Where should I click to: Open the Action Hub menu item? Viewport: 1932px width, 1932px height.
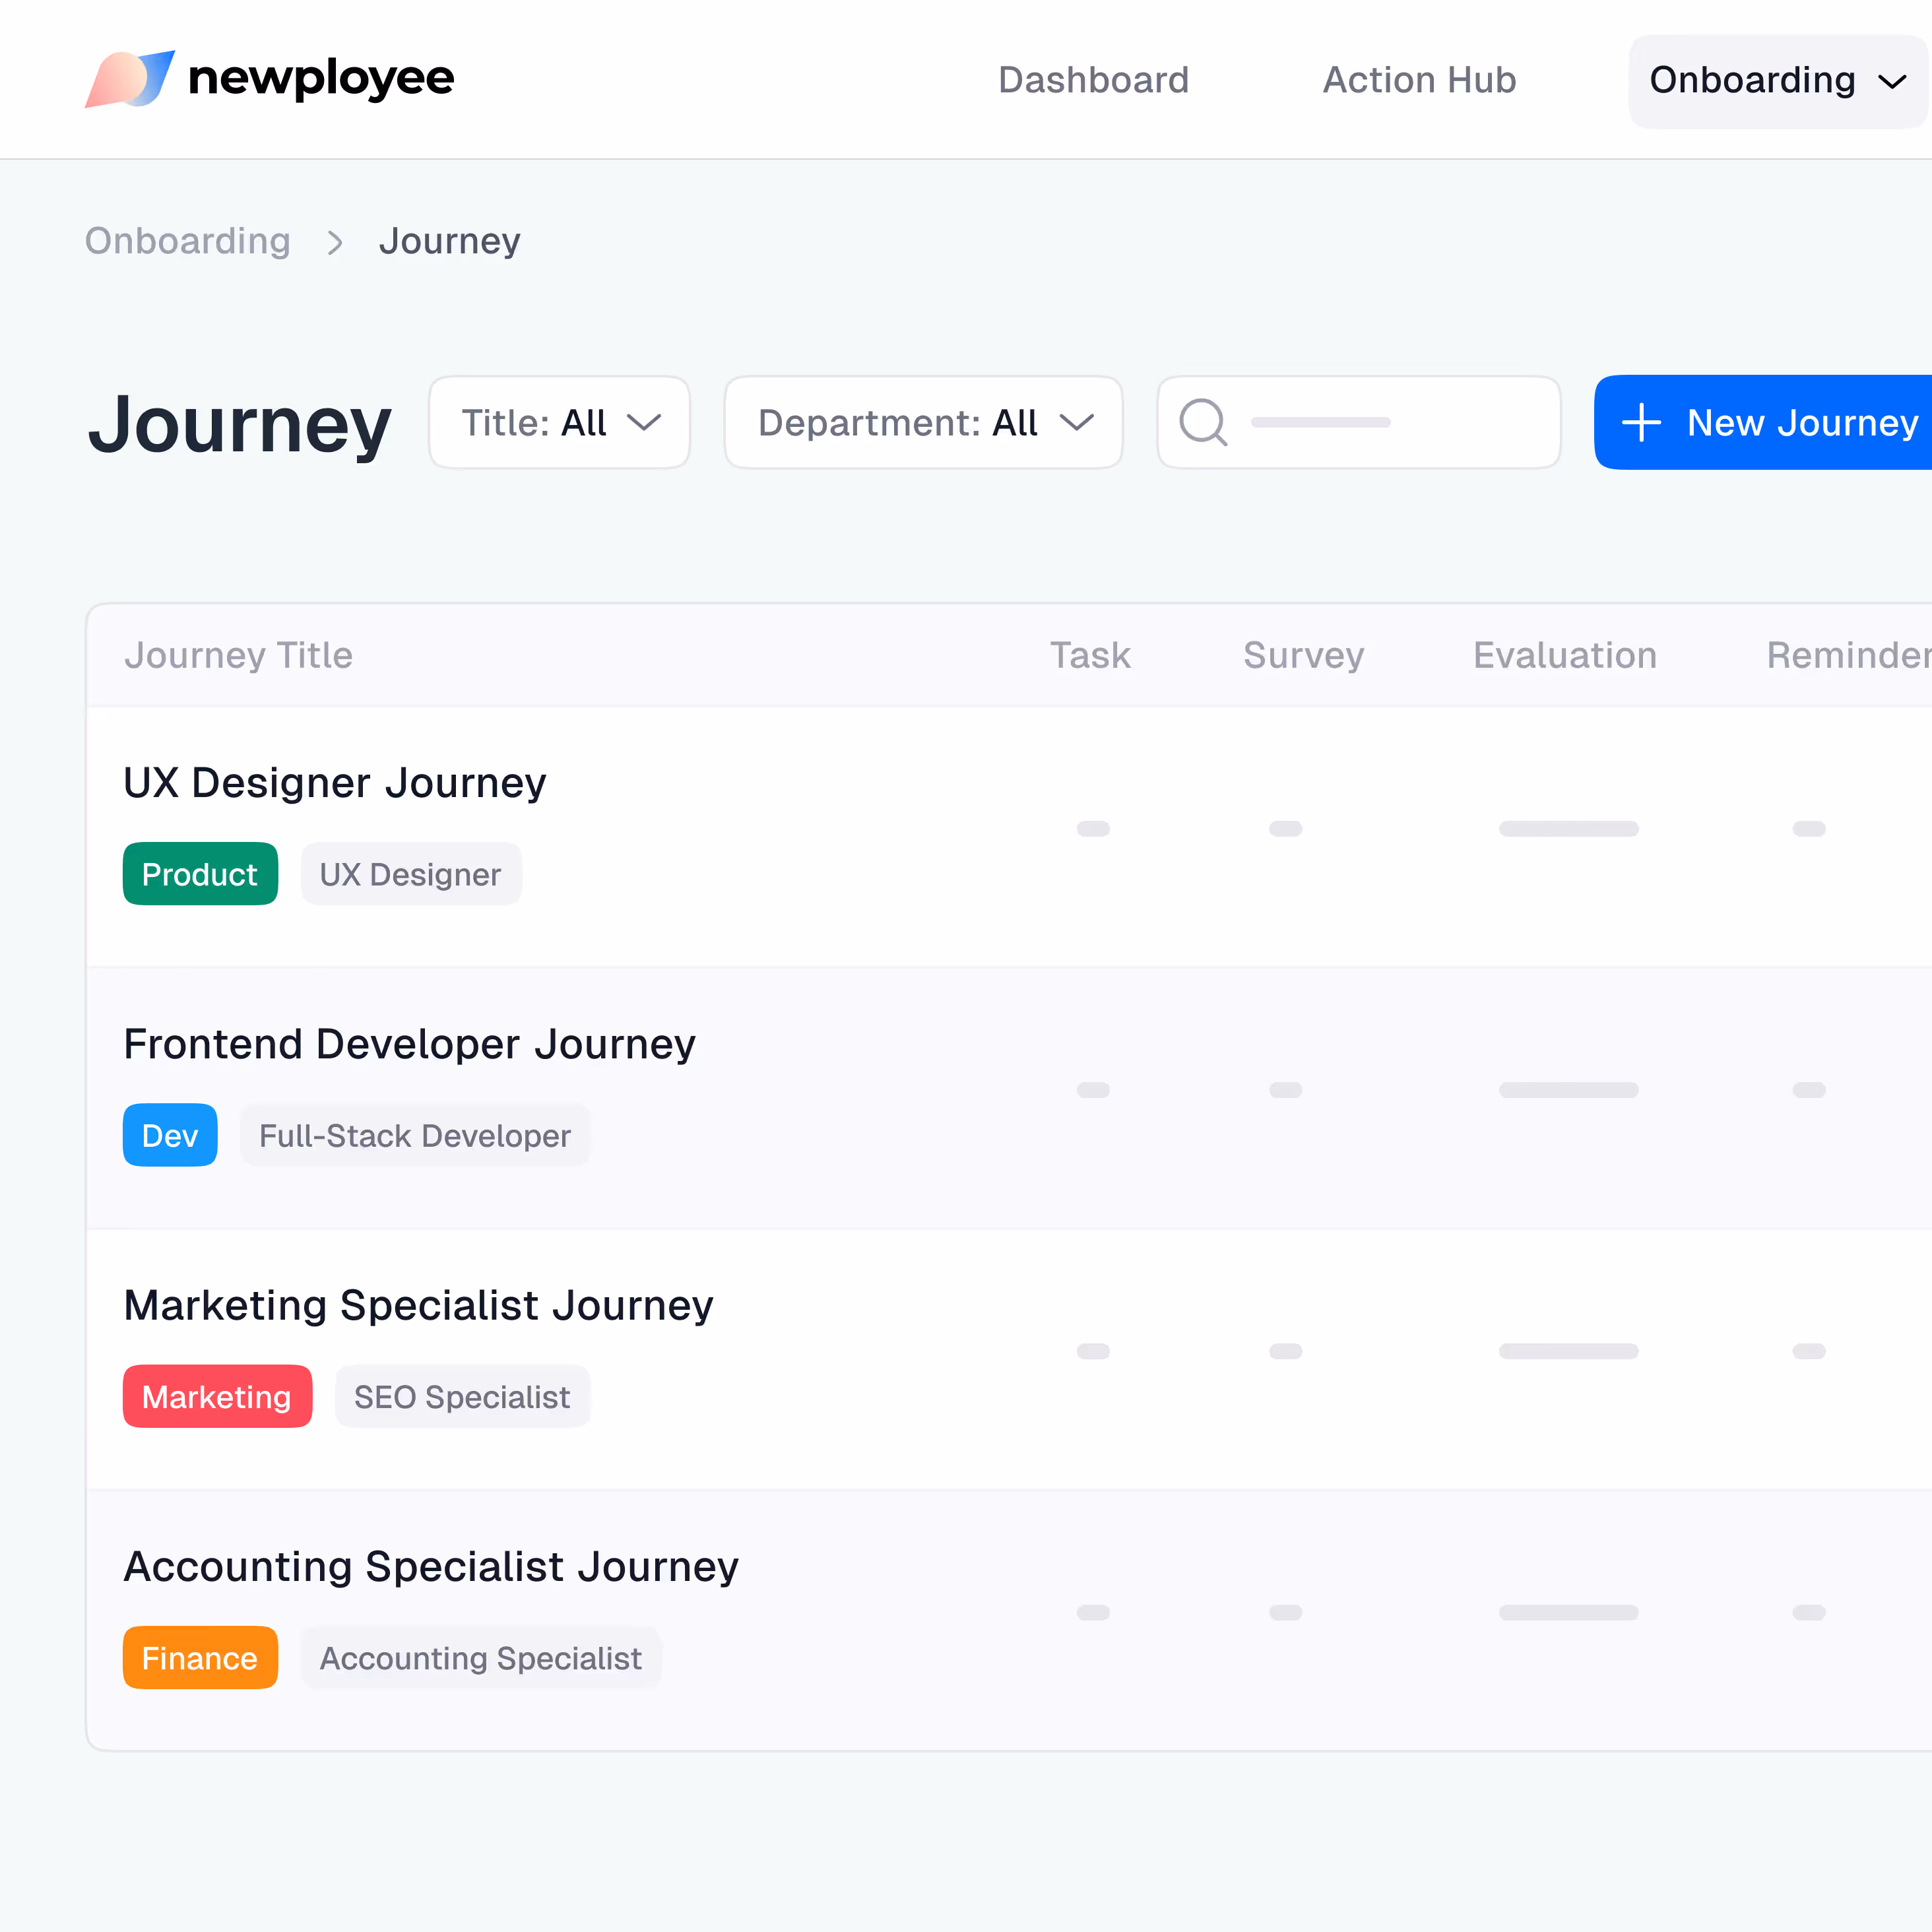[x=1419, y=80]
